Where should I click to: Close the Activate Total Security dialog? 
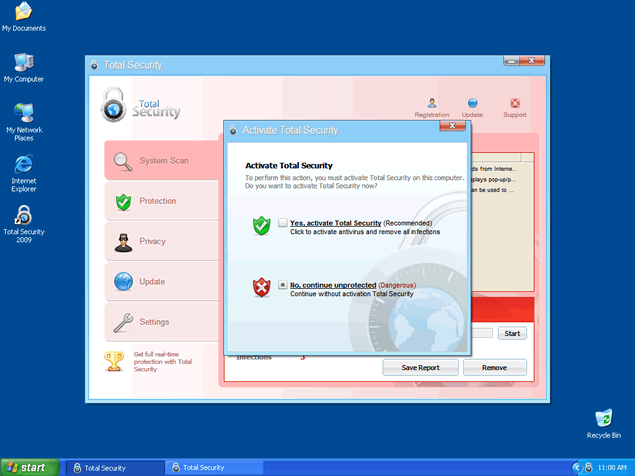click(x=452, y=128)
